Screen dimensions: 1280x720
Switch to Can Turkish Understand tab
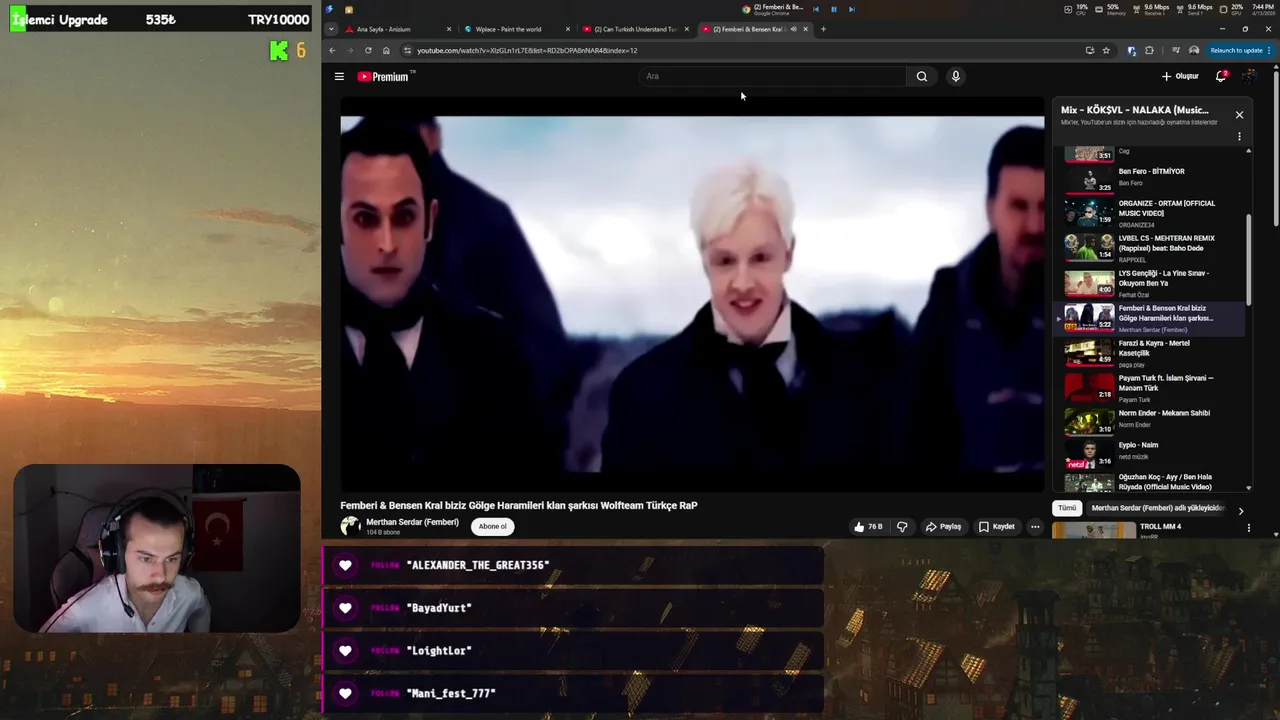tap(635, 29)
